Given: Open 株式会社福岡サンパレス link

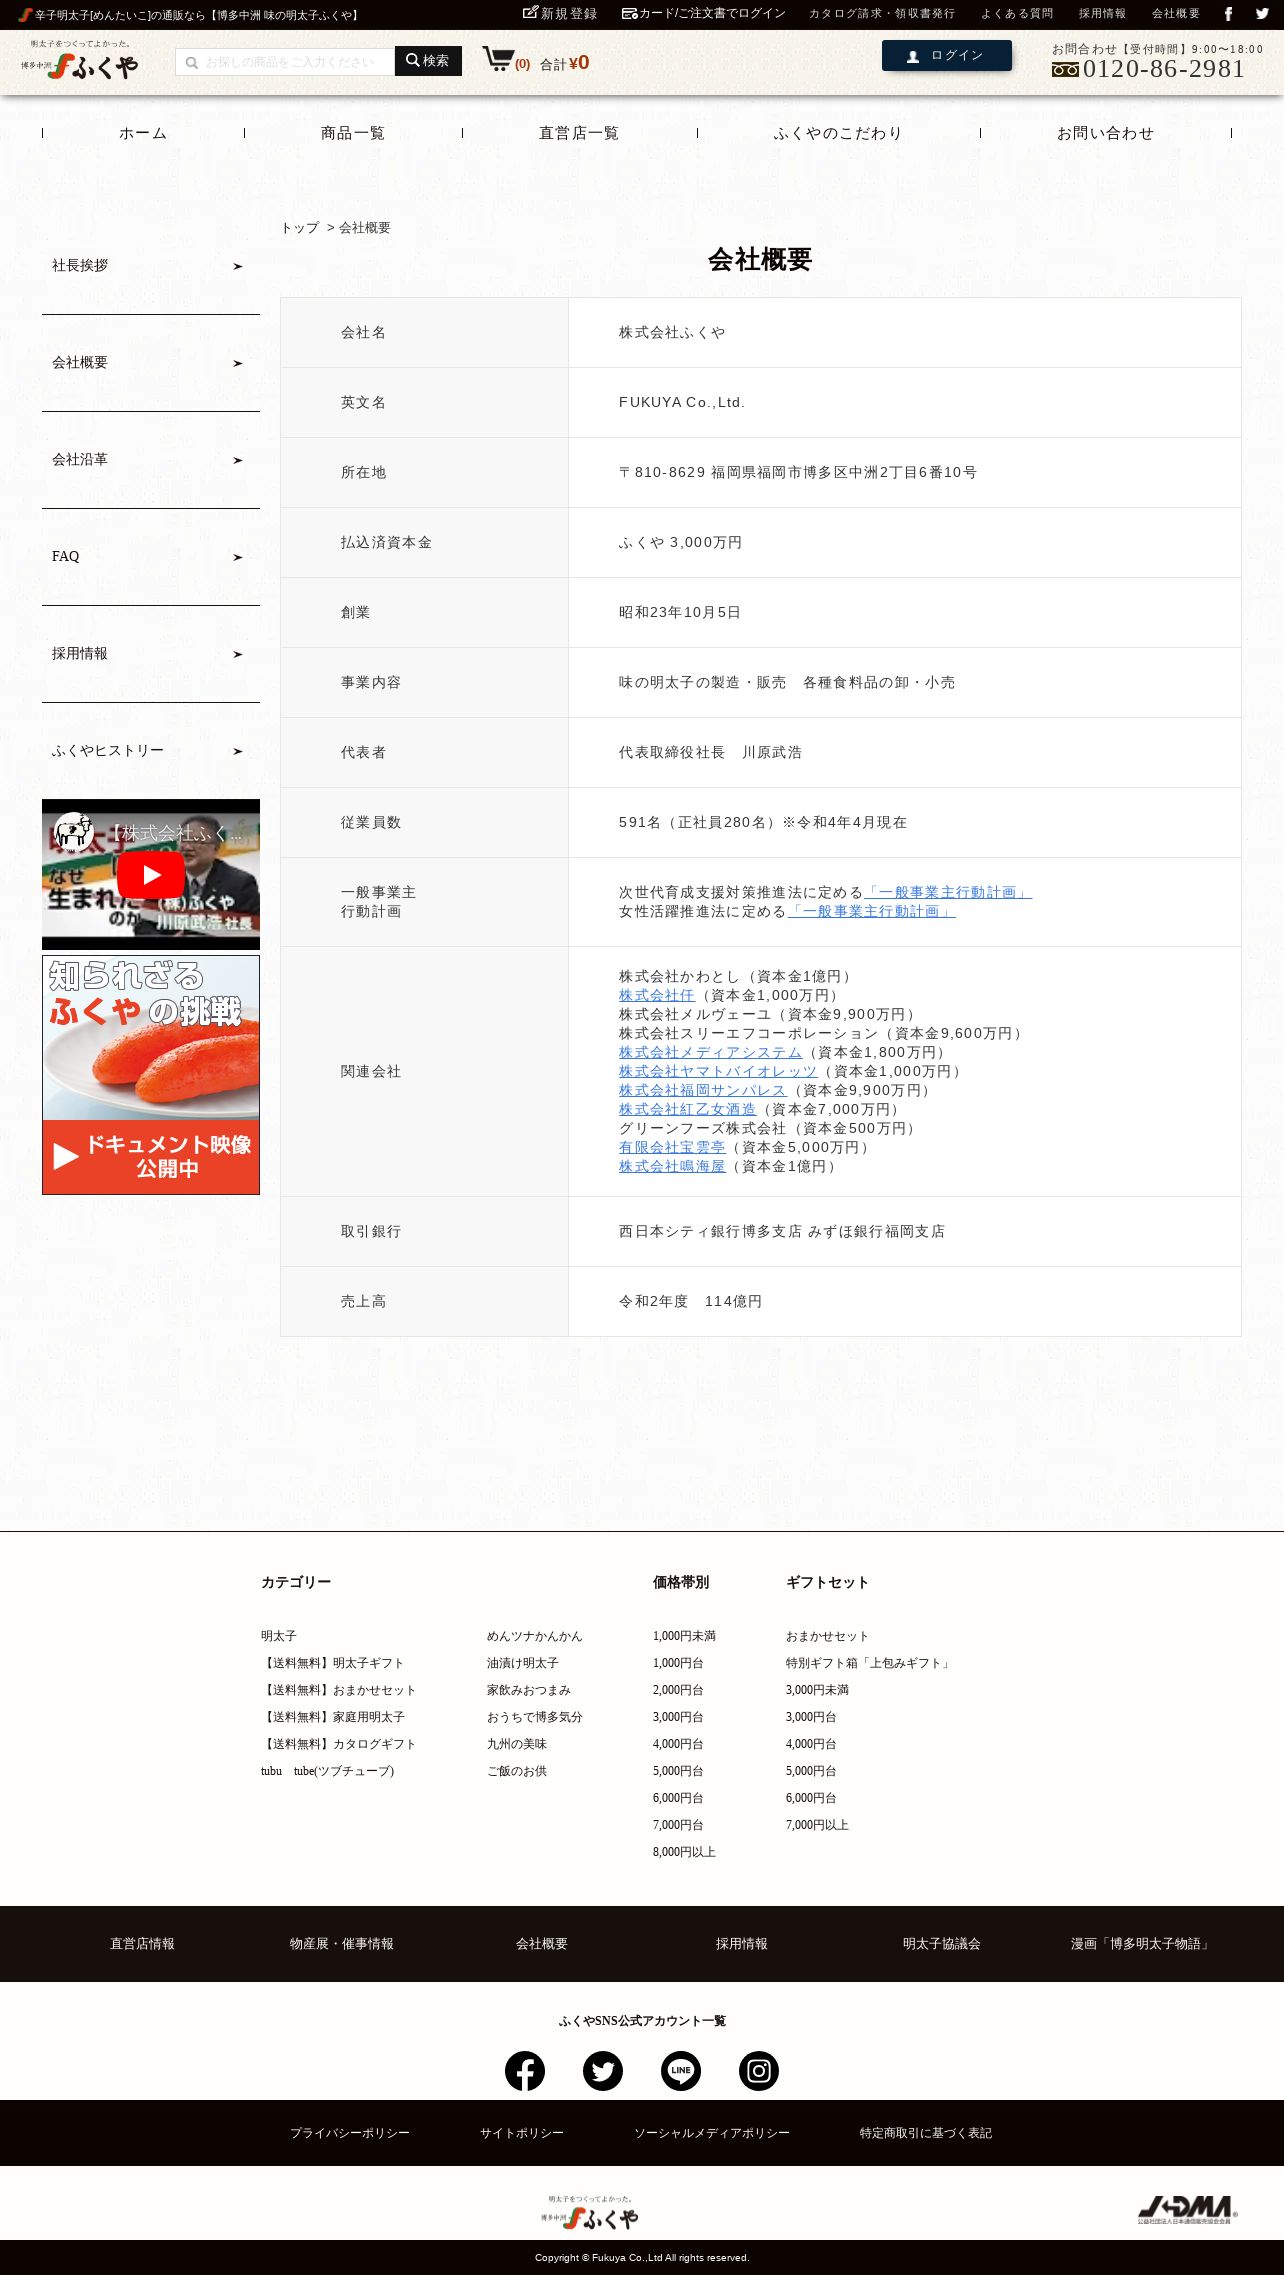Looking at the screenshot, I should coord(702,1090).
